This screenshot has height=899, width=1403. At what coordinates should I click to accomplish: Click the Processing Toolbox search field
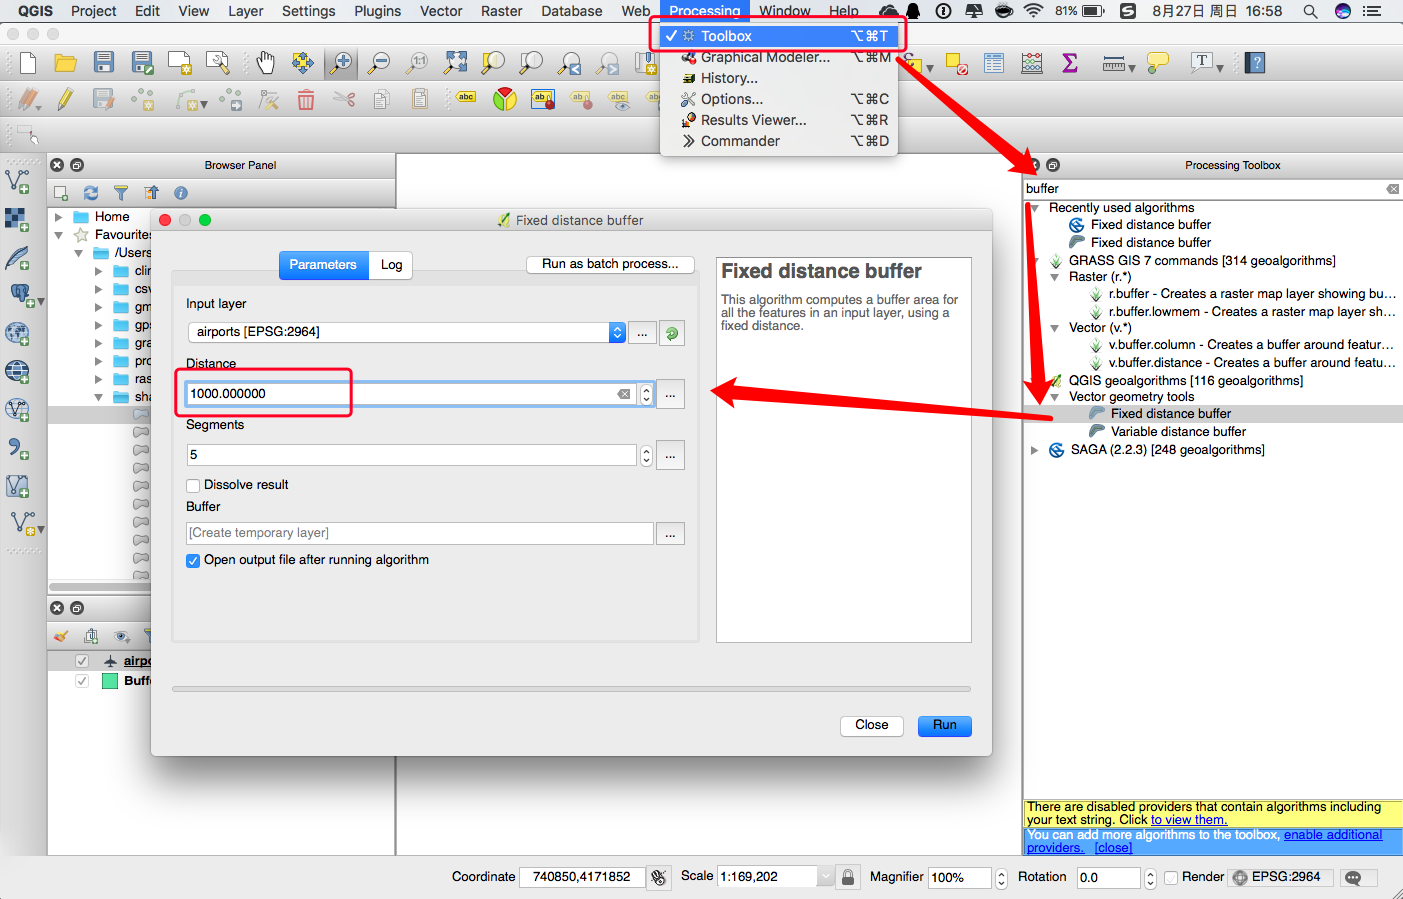(1212, 189)
